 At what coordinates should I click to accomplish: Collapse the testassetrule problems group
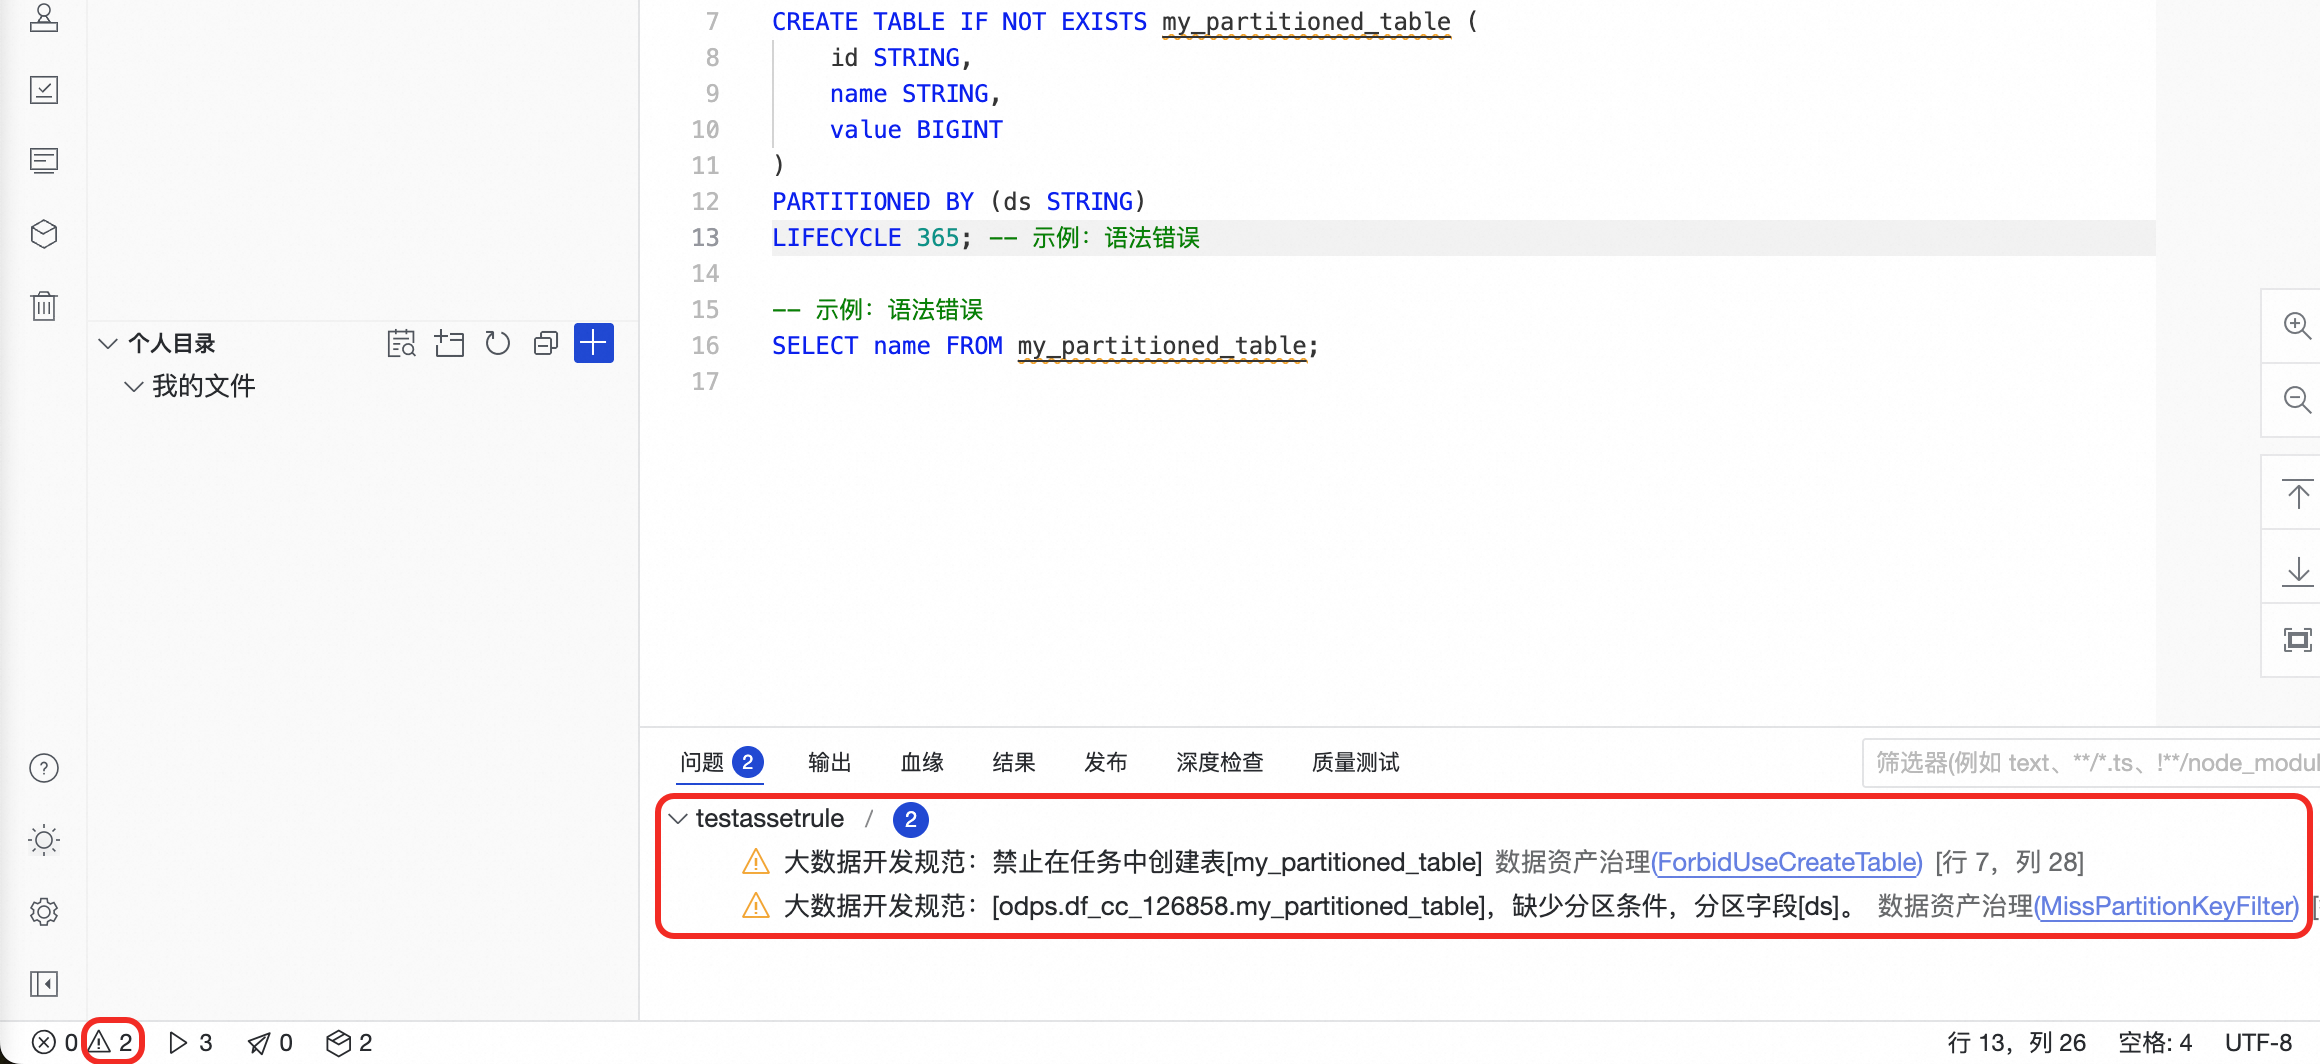tap(678, 819)
